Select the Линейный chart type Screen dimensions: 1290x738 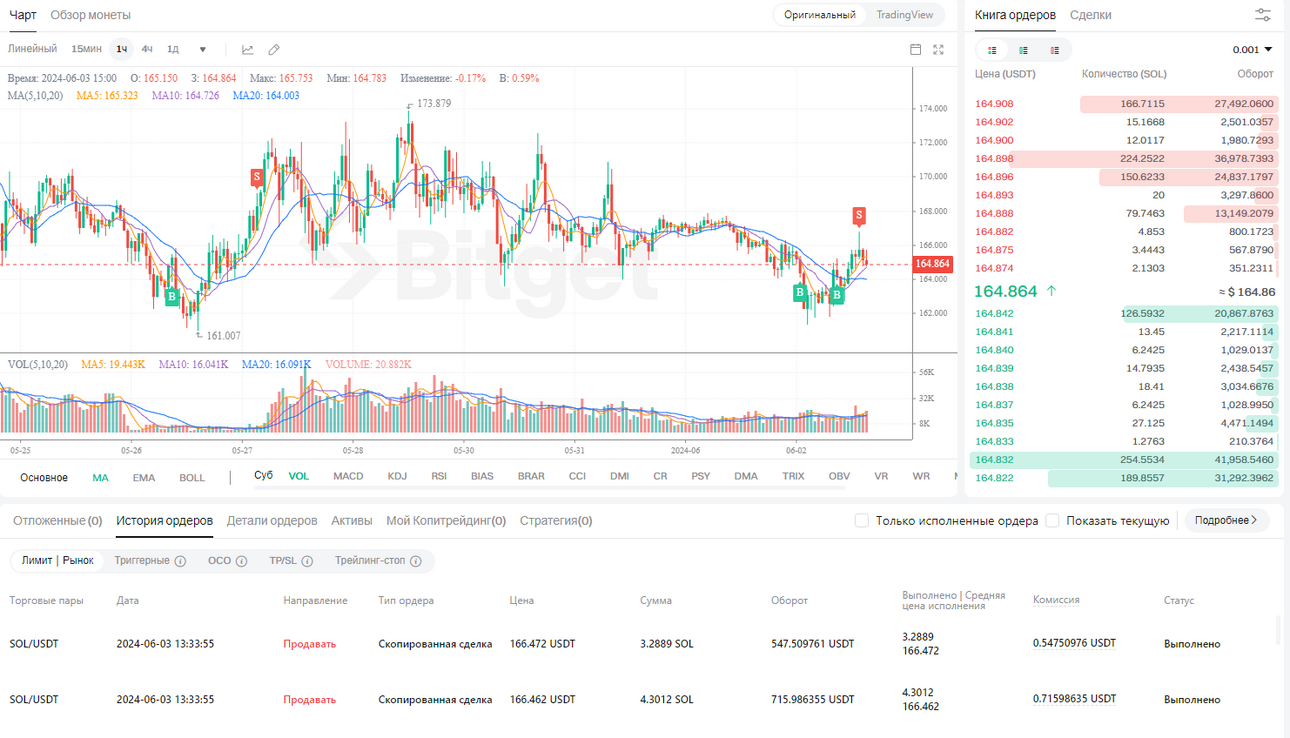click(x=33, y=49)
